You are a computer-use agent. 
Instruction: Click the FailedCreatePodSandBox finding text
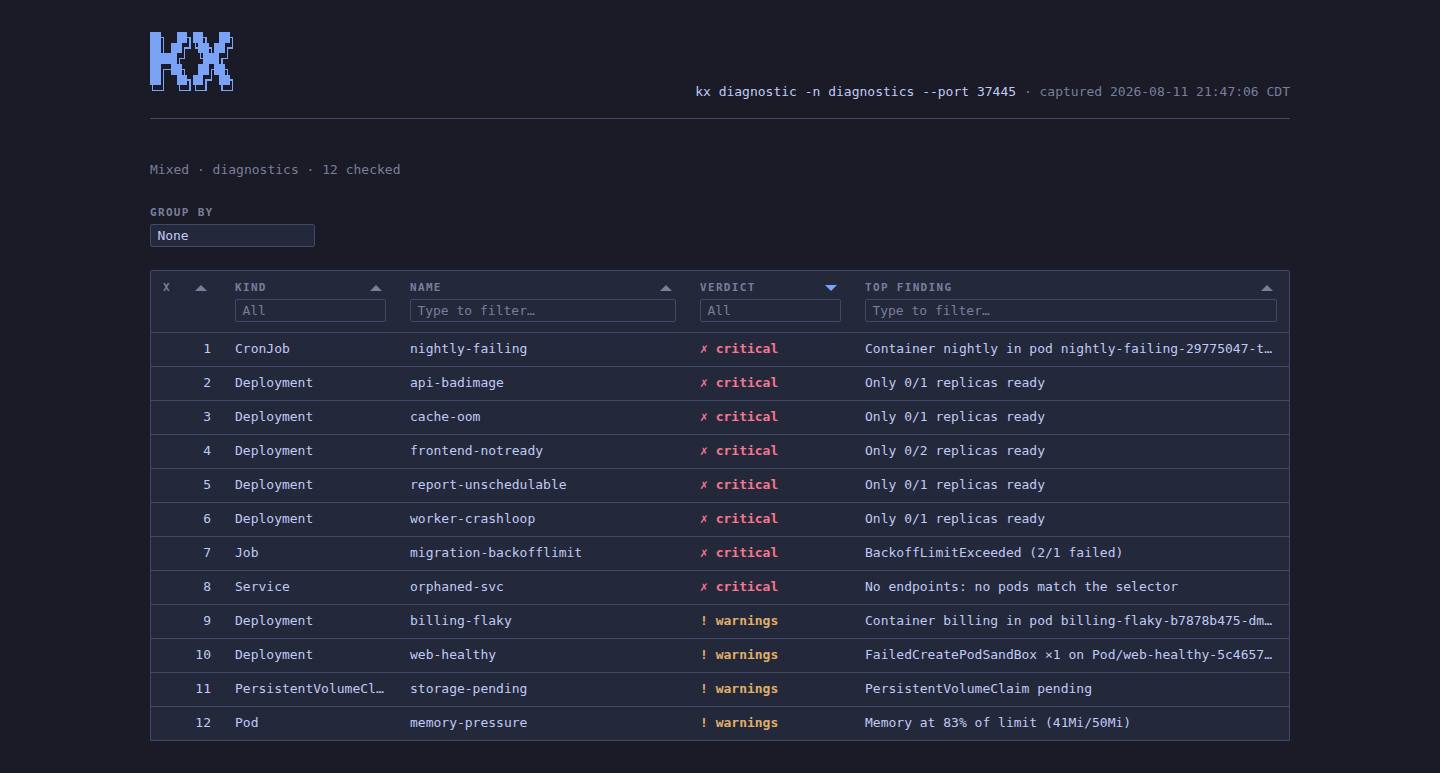tap(1069, 655)
